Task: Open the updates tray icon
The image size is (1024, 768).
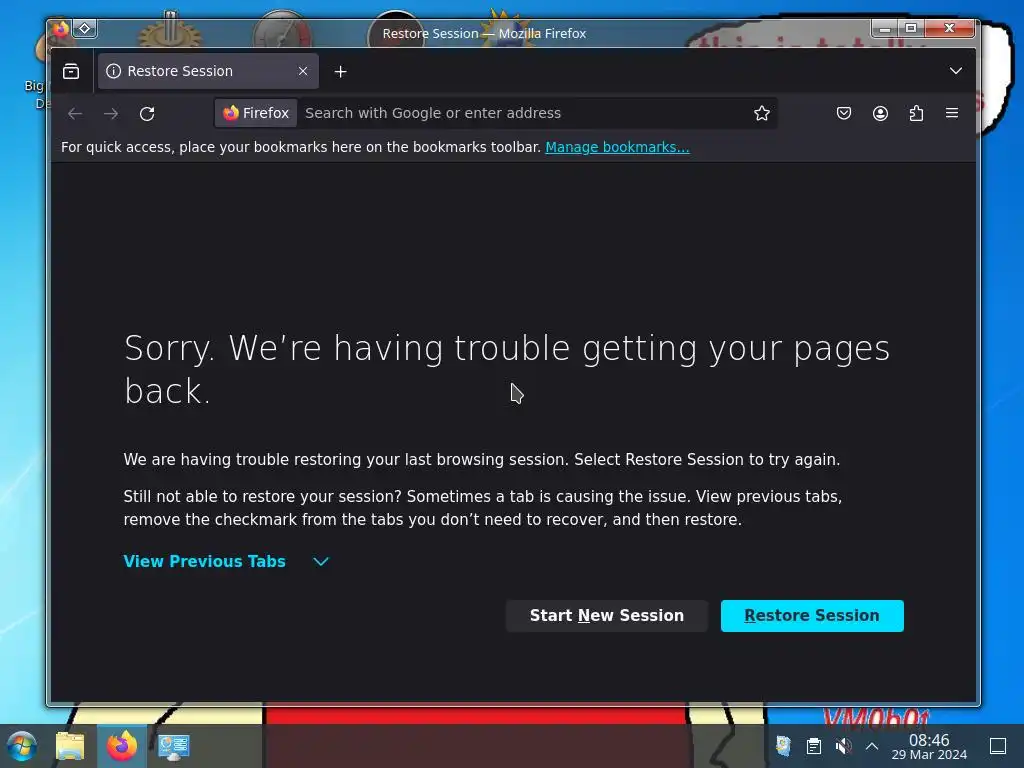Action: point(783,746)
